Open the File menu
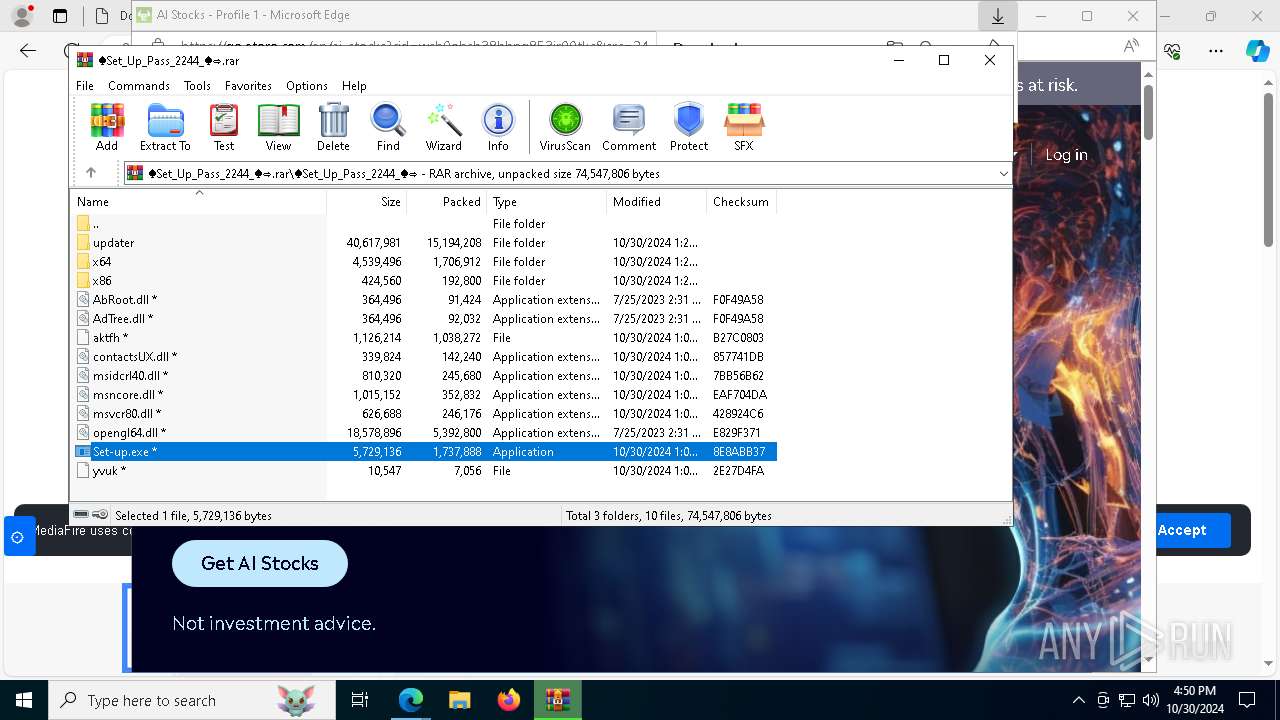1280x720 pixels. pyautogui.click(x=85, y=86)
